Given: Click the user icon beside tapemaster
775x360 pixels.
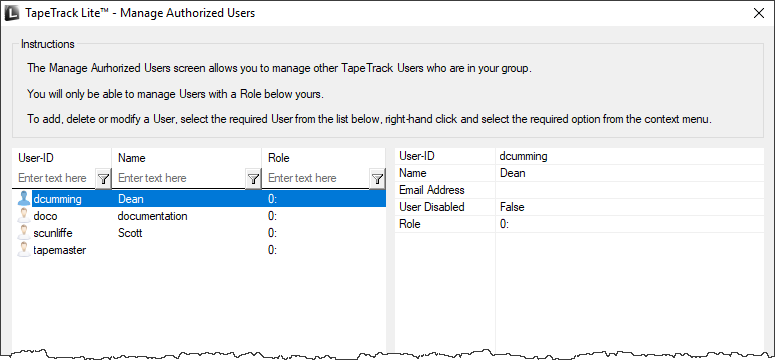Looking at the screenshot, I should (24, 250).
